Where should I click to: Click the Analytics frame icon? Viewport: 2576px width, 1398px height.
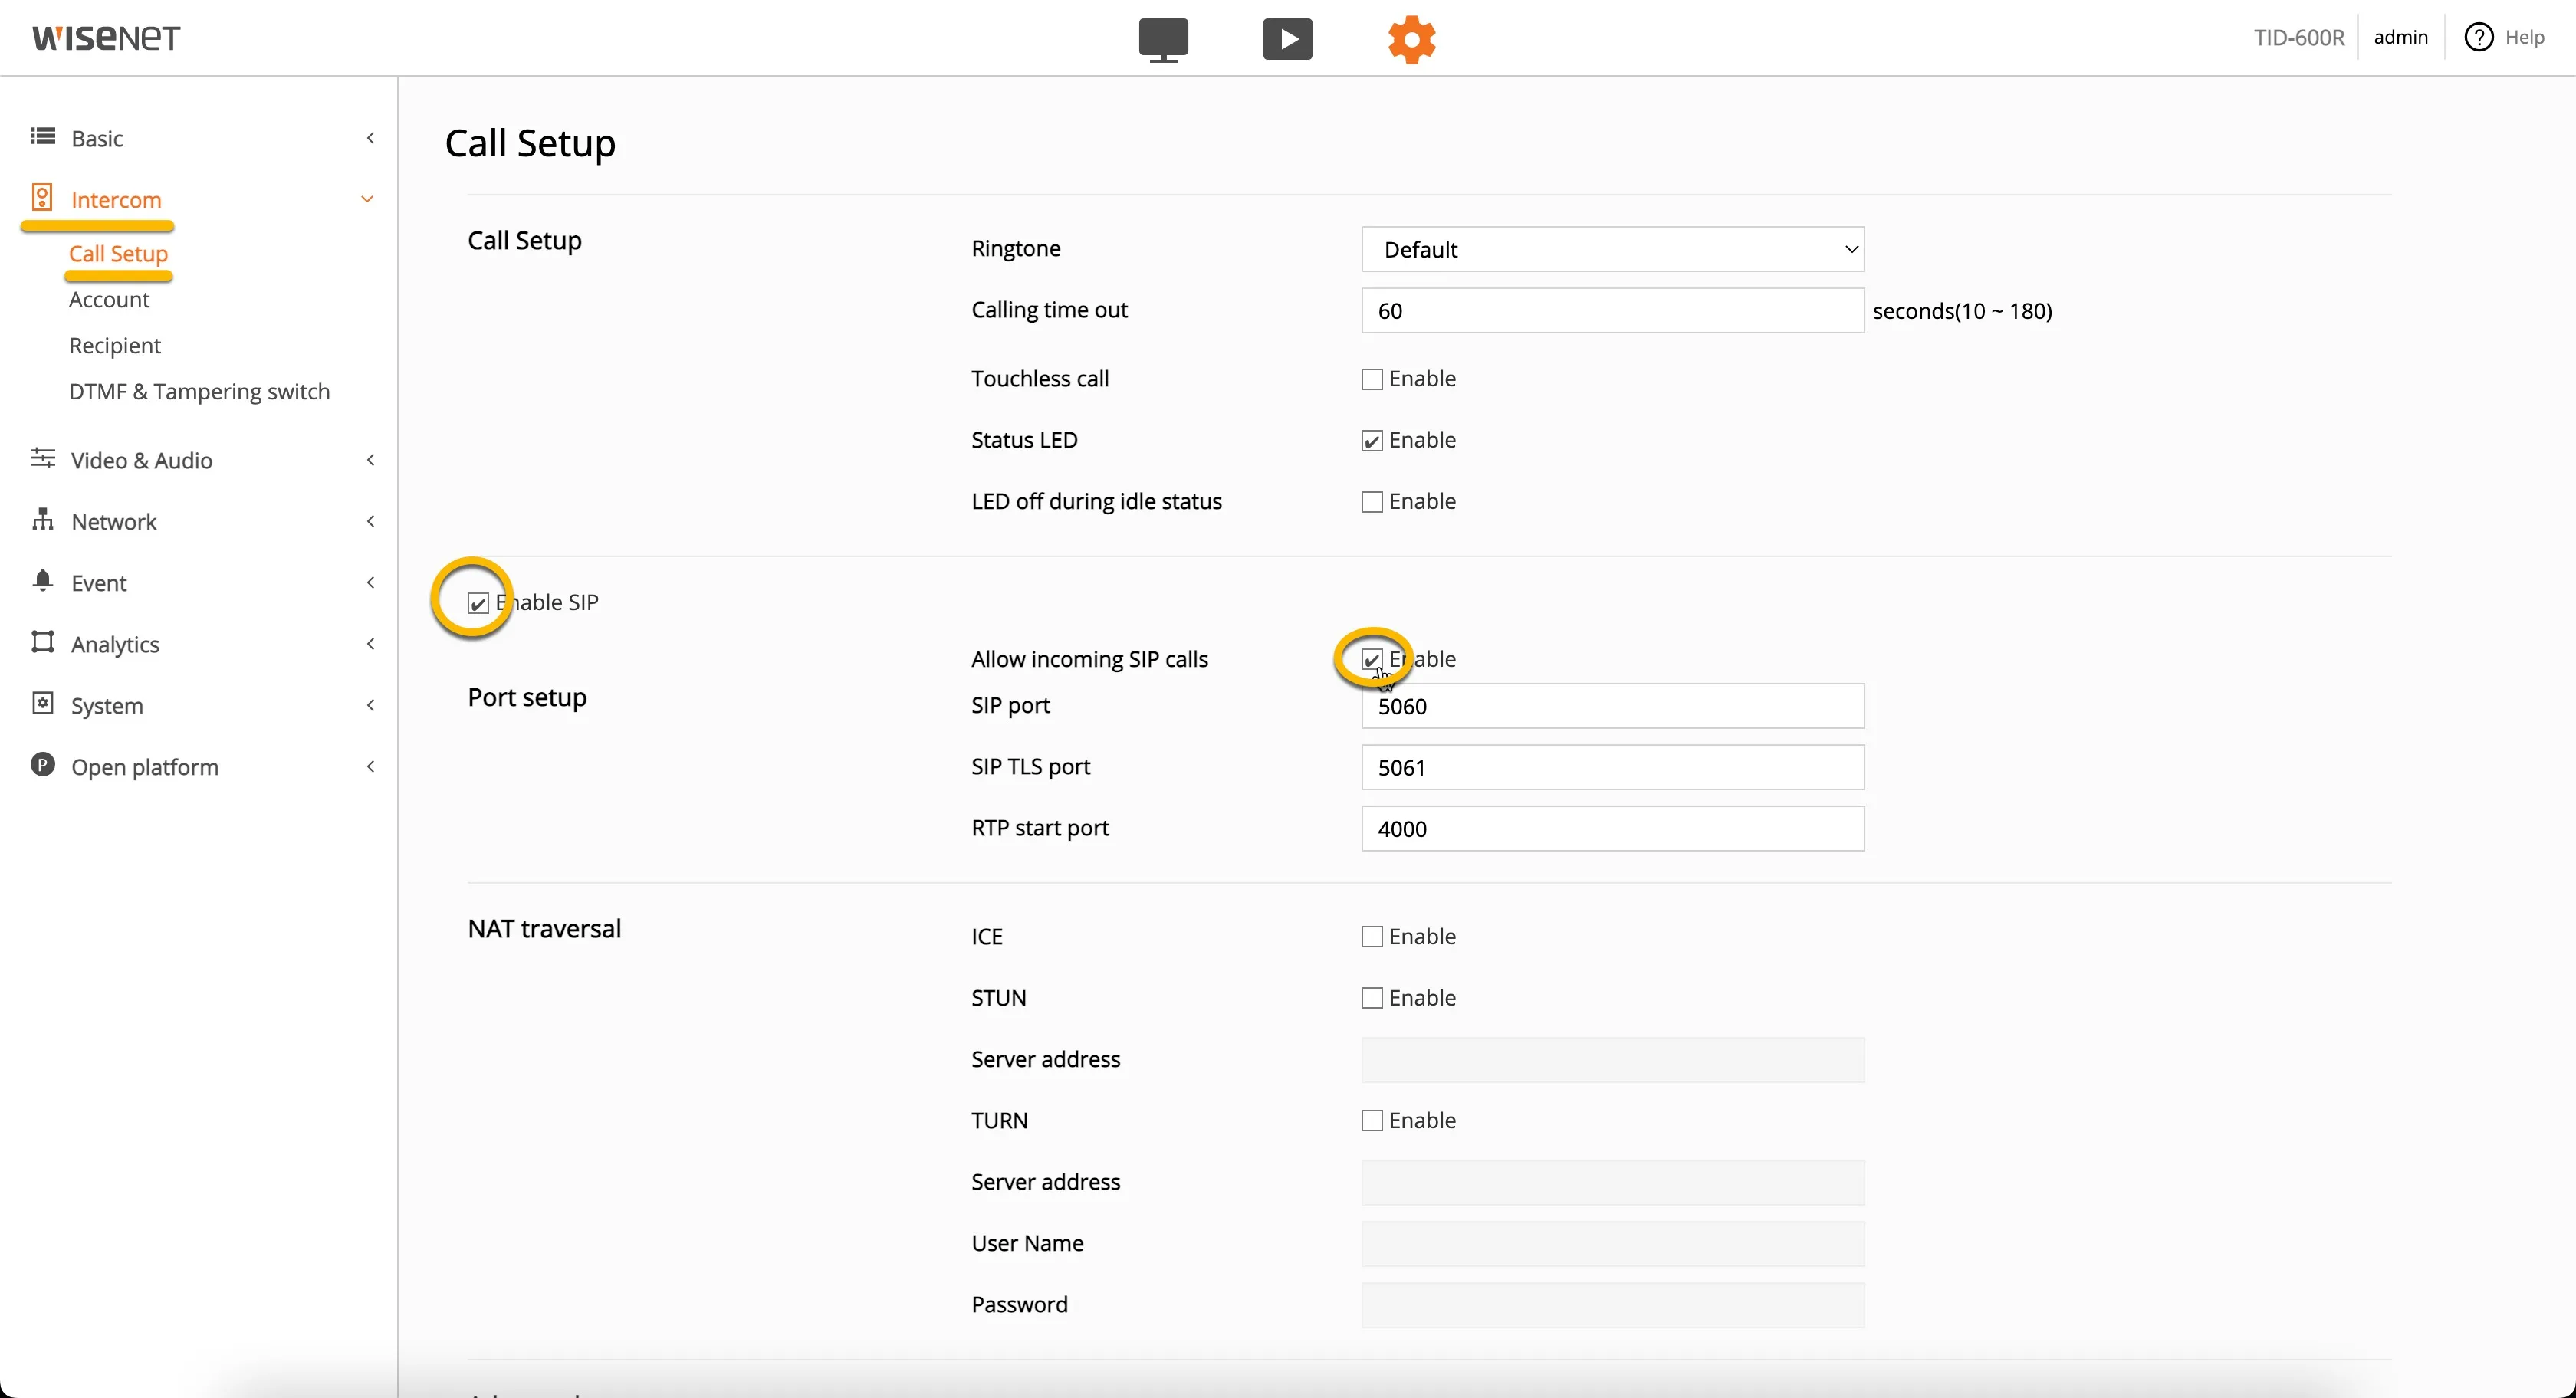click(x=42, y=642)
